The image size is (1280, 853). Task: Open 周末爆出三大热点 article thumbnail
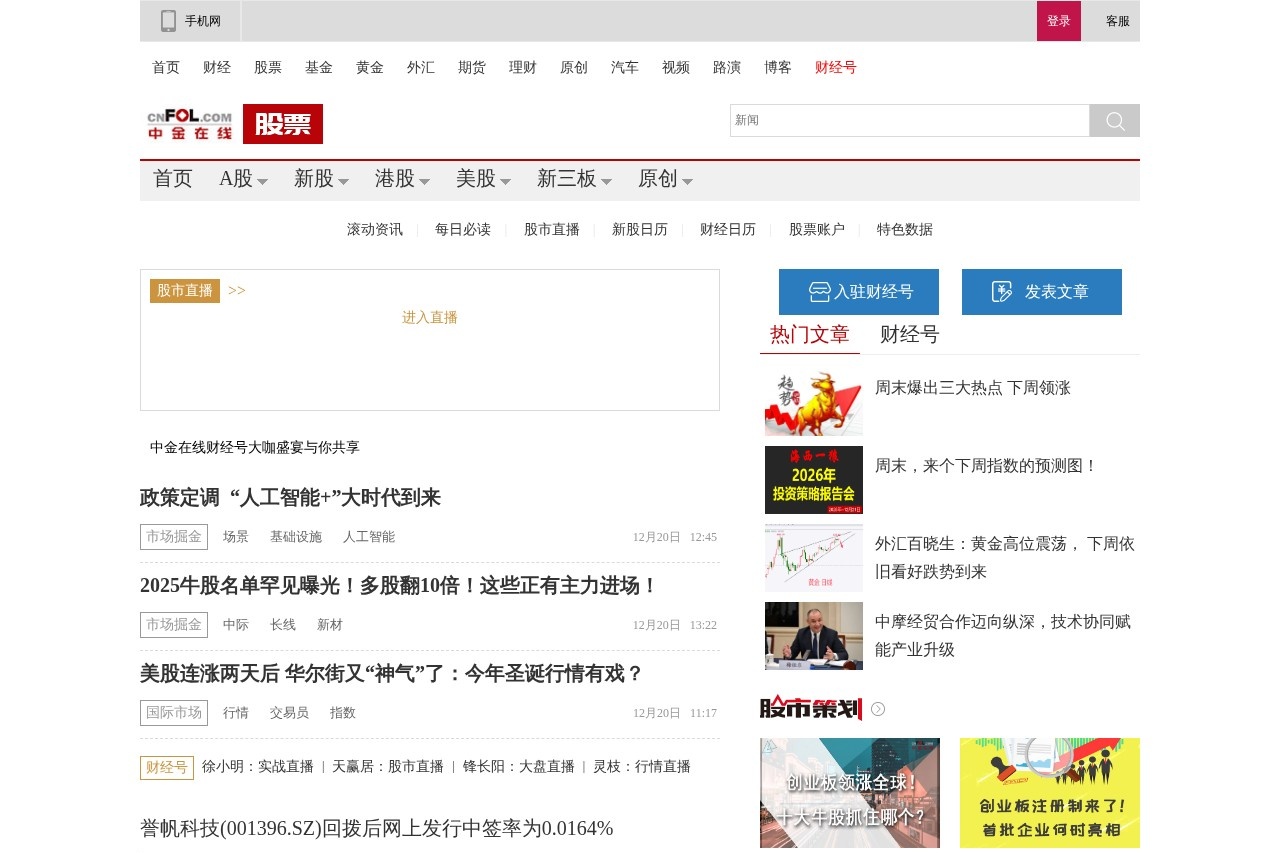[813, 402]
